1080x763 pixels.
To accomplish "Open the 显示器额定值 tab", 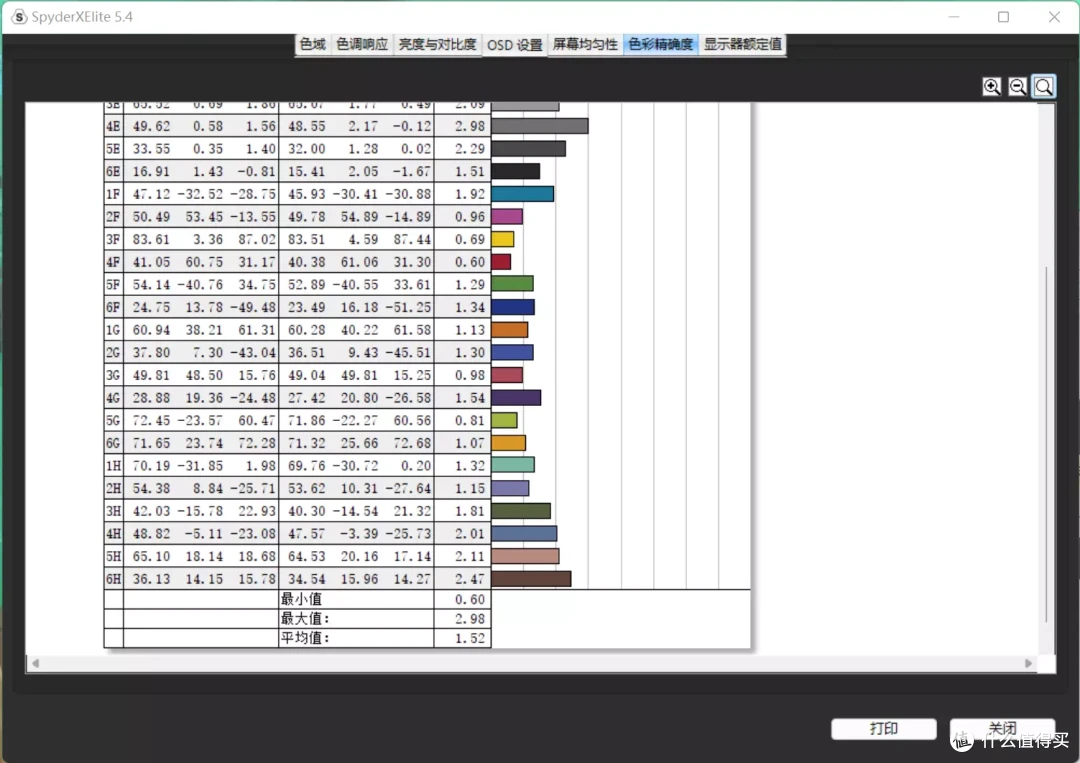I will [742, 45].
